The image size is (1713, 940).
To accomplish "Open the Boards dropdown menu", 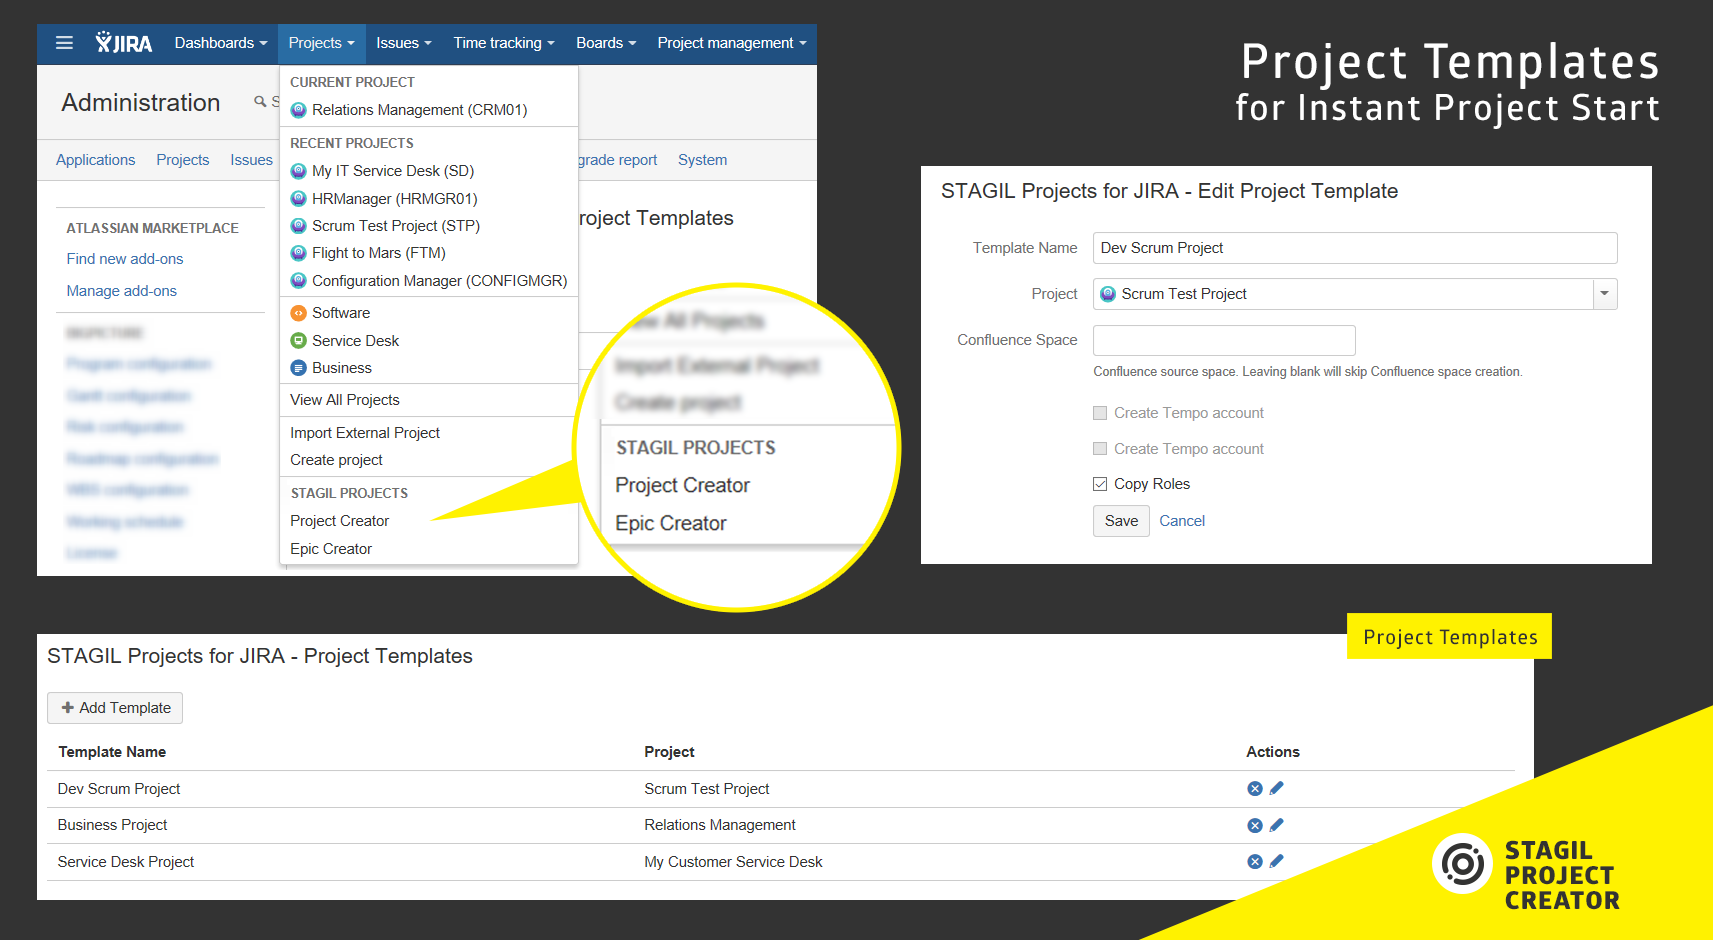I will 606,43.
